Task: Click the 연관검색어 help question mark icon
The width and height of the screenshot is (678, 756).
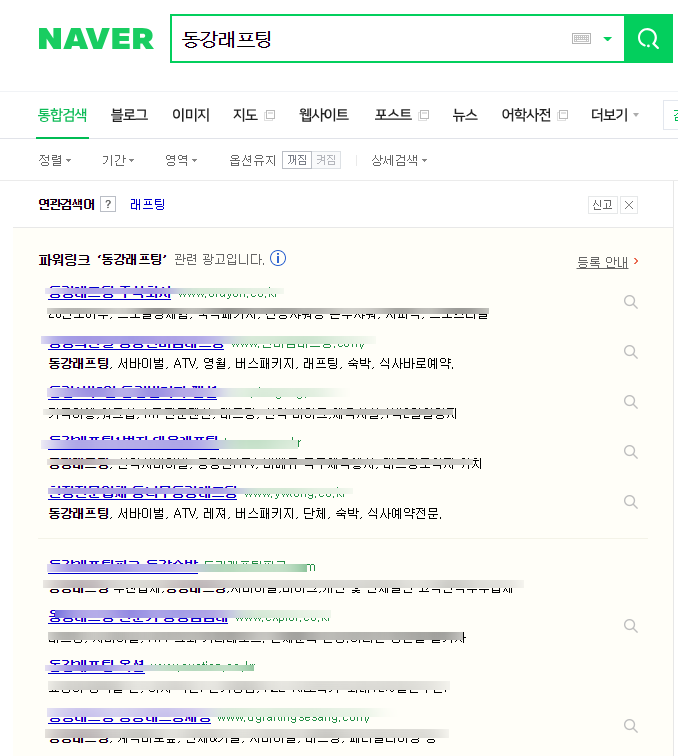Action: [x=108, y=204]
